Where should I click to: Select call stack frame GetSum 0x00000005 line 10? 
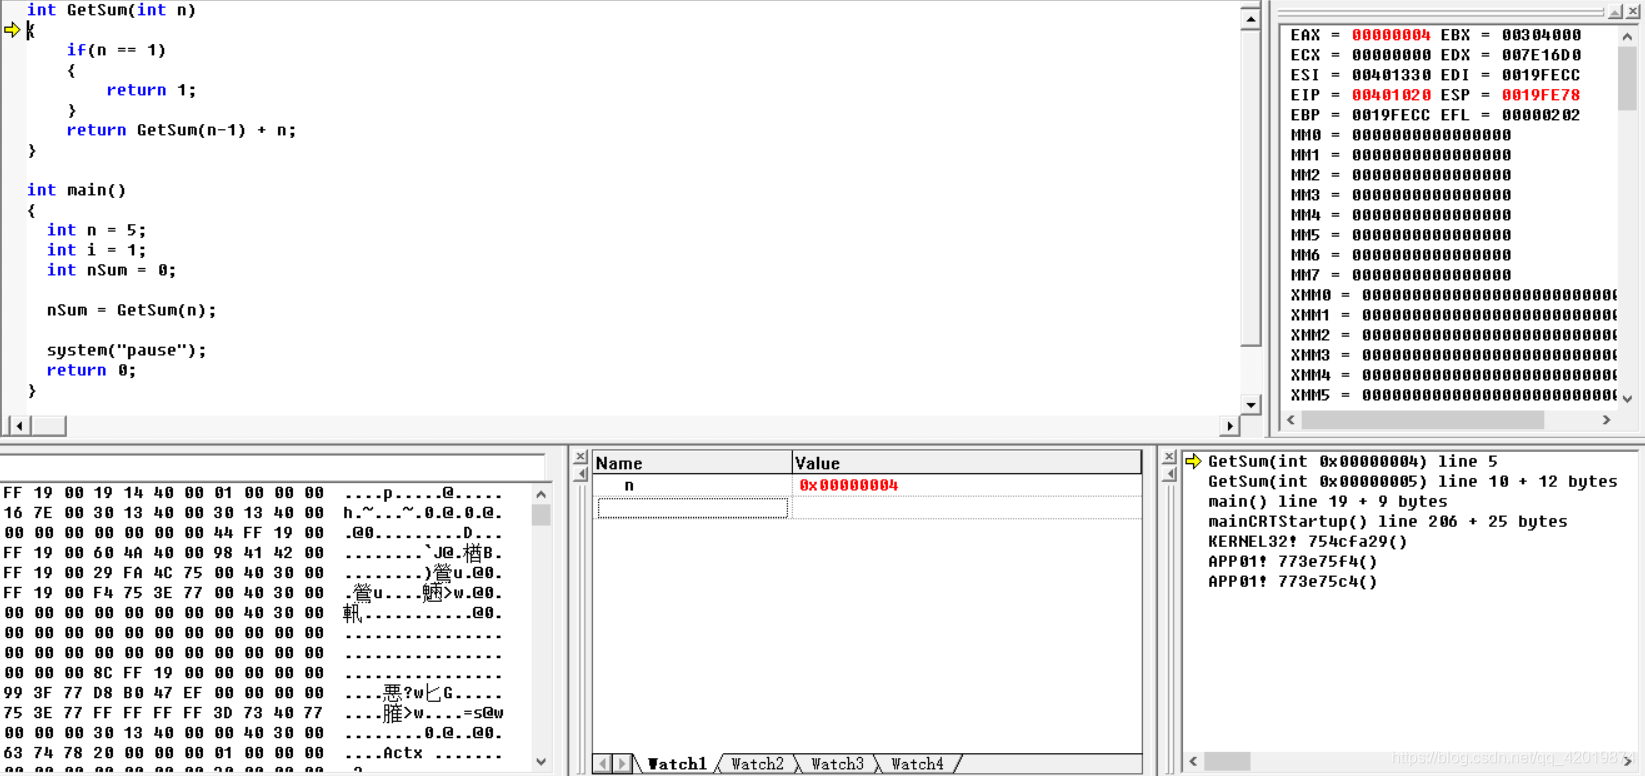pyautogui.click(x=1412, y=481)
